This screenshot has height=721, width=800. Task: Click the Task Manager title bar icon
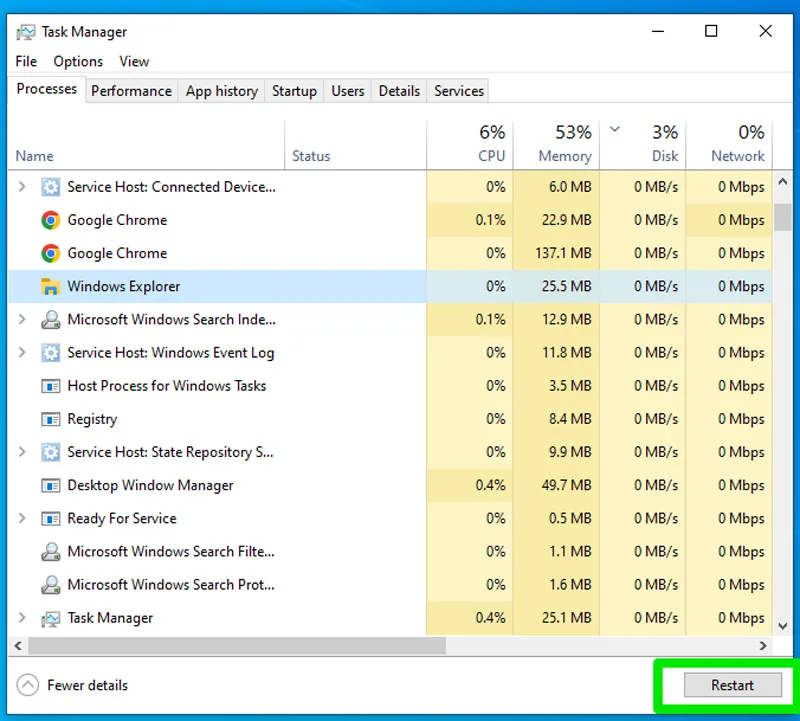(x=26, y=32)
